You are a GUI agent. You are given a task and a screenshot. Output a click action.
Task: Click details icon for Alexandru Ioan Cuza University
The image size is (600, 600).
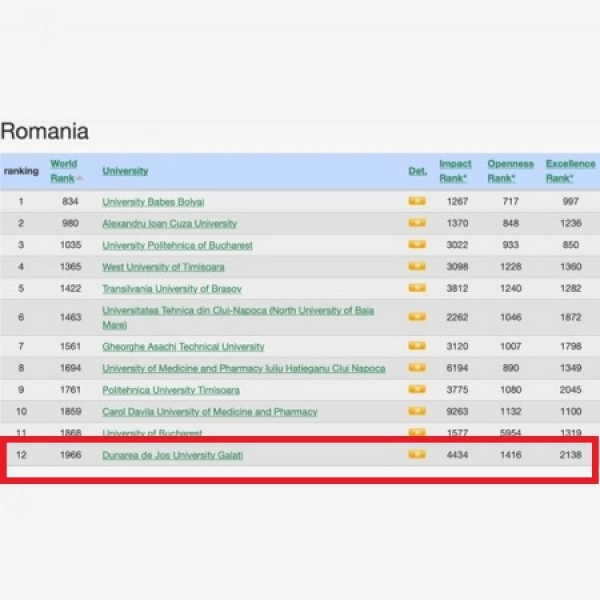point(417,223)
